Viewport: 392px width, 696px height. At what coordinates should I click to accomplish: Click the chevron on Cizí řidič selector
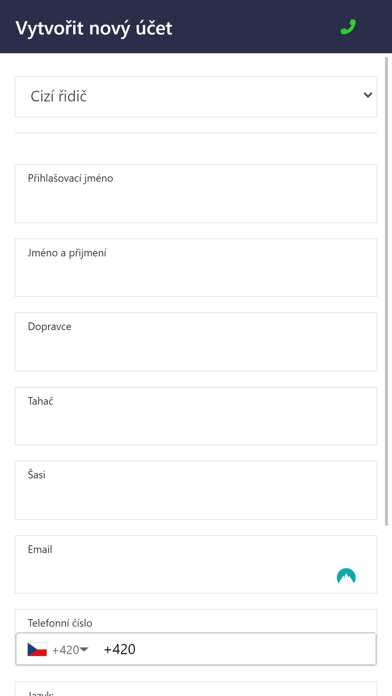click(x=368, y=95)
